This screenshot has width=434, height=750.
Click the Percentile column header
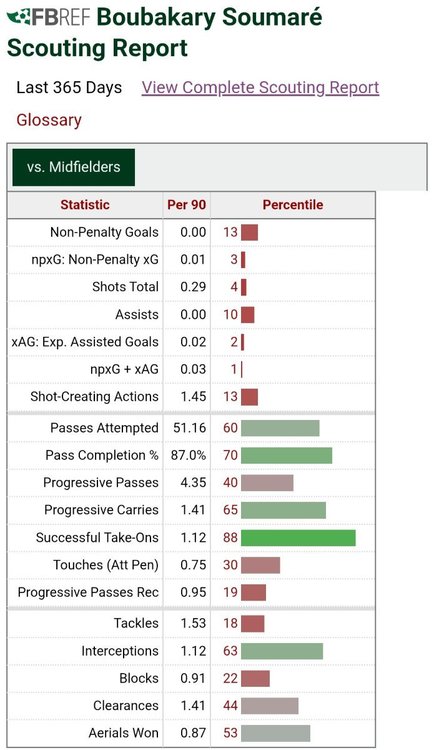pyautogui.click(x=293, y=205)
